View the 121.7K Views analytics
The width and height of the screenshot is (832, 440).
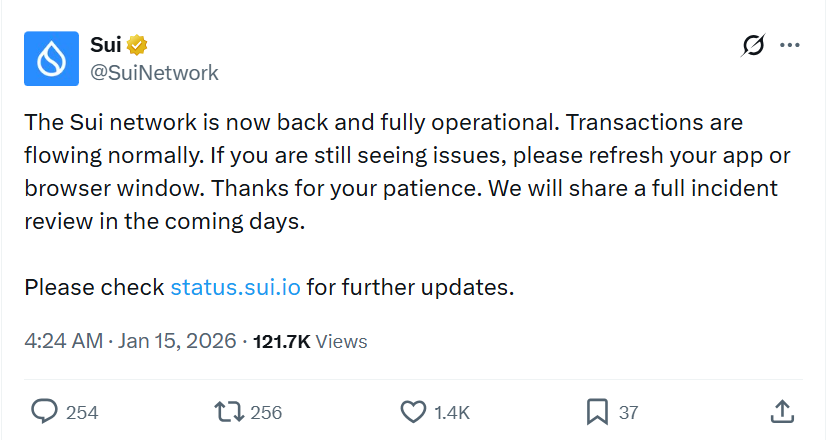pyautogui.click(x=310, y=341)
